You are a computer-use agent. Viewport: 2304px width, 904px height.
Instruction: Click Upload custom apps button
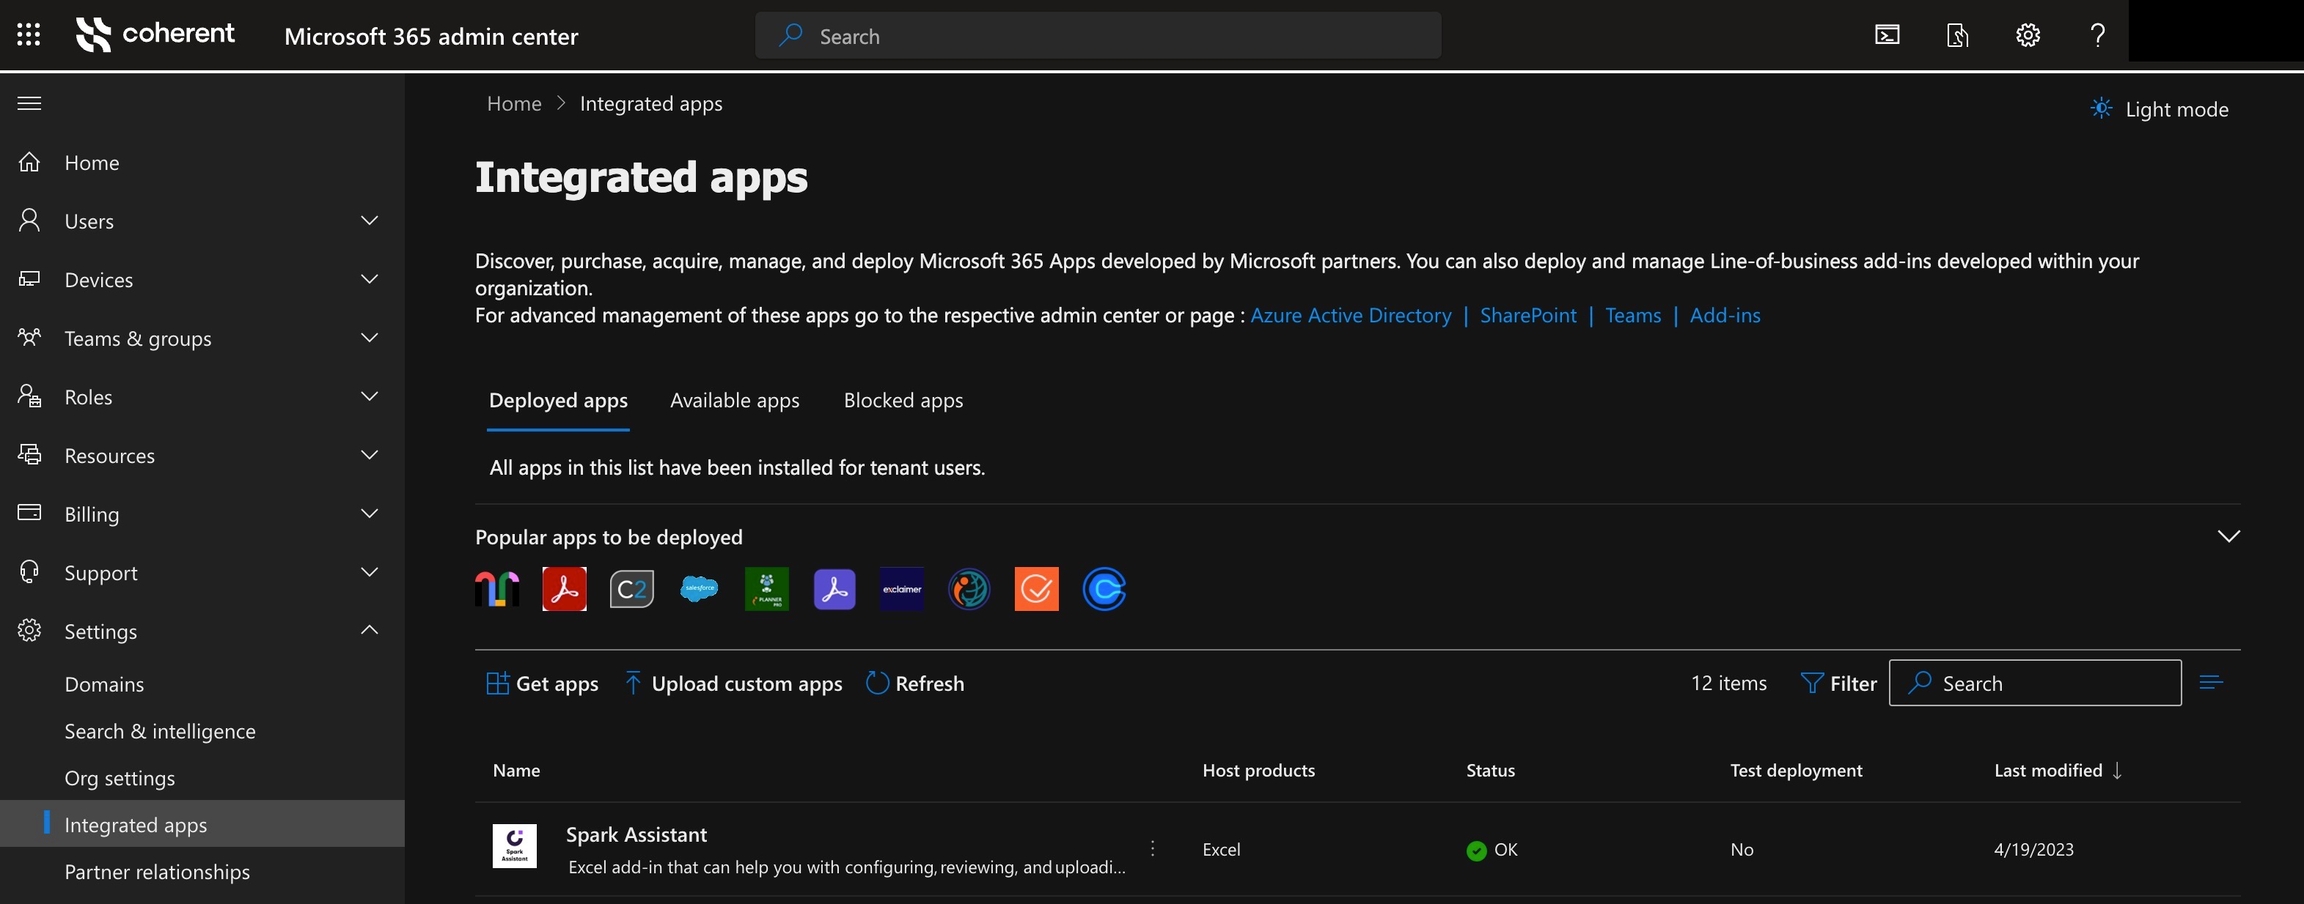pos(733,683)
